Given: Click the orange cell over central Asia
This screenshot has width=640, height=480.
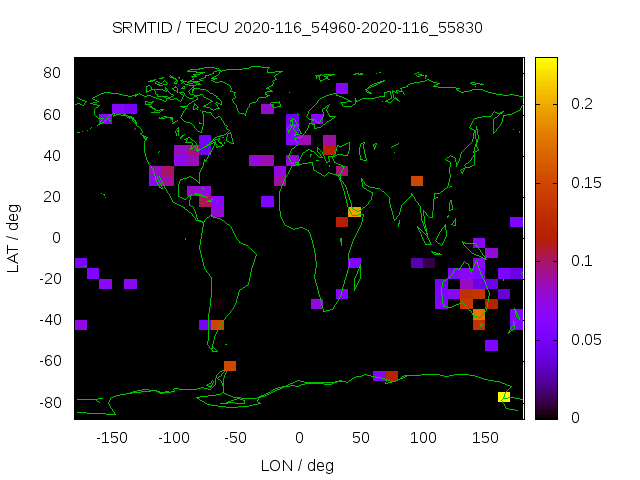Looking at the screenshot, I should [x=417, y=181].
